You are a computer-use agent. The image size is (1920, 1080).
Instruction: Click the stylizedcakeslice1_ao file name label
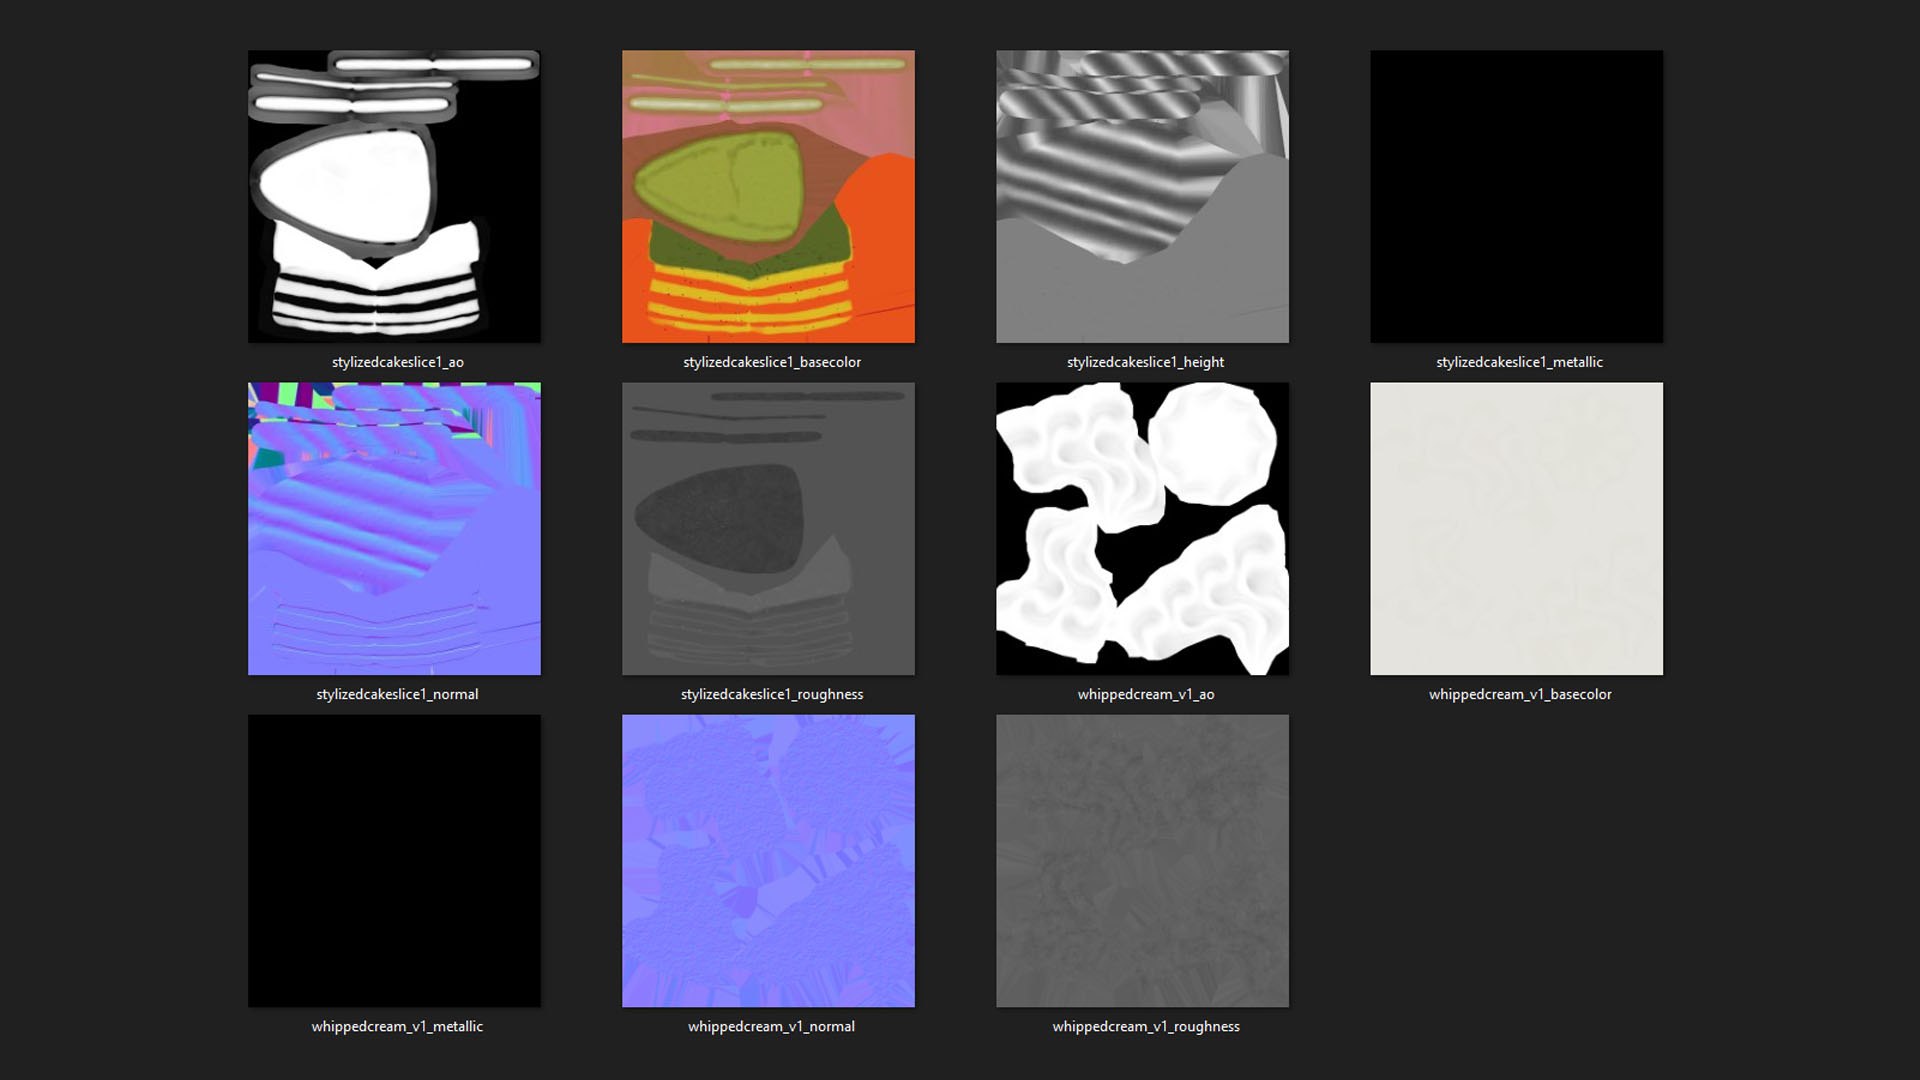point(398,362)
